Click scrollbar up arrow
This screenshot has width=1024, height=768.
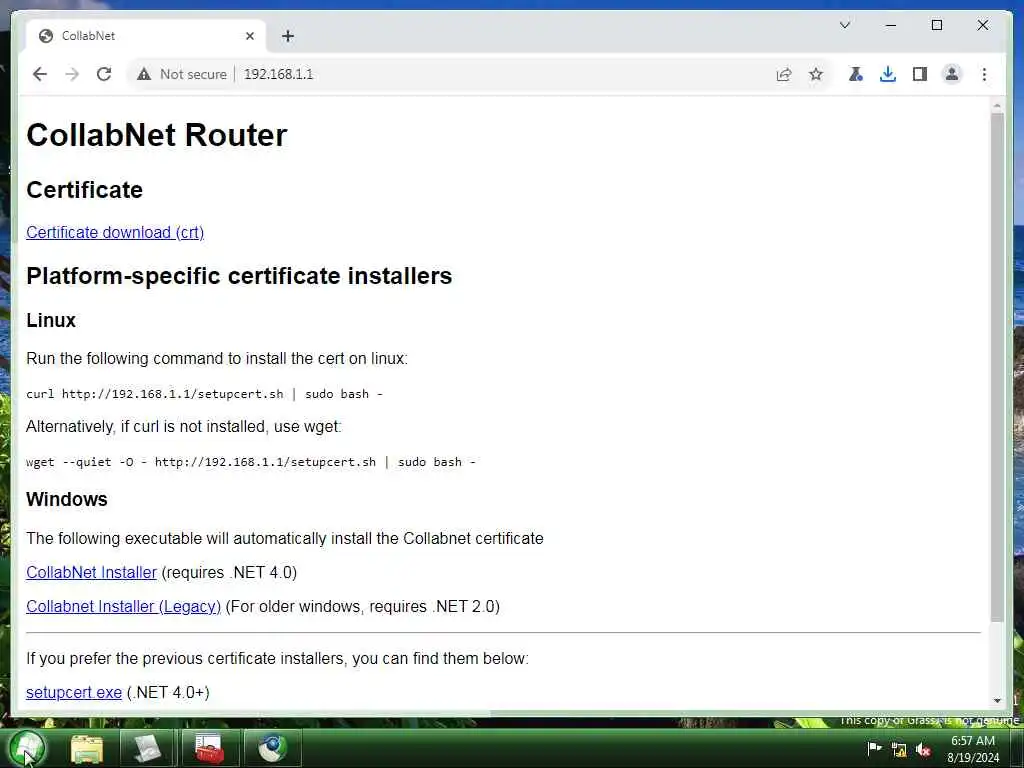997,105
